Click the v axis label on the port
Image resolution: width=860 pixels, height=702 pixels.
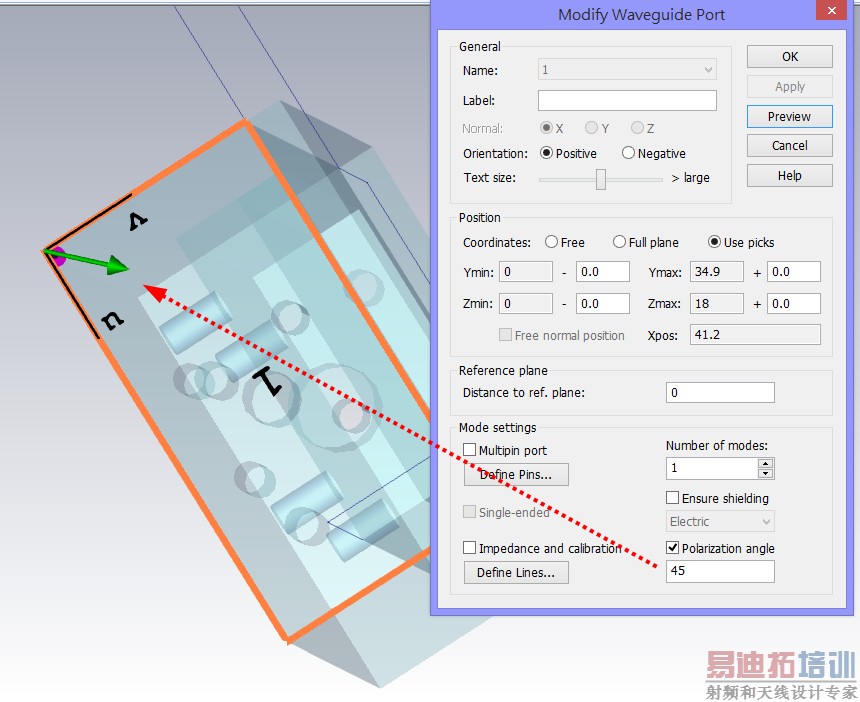[138, 220]
